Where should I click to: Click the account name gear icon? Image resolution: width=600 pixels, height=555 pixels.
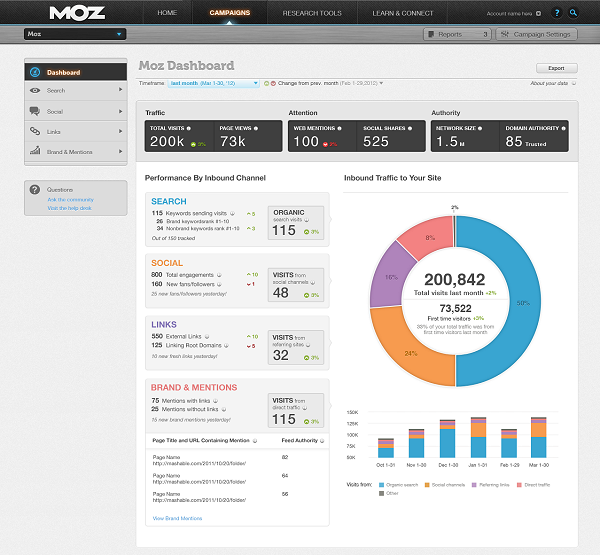tap(538, 13)
